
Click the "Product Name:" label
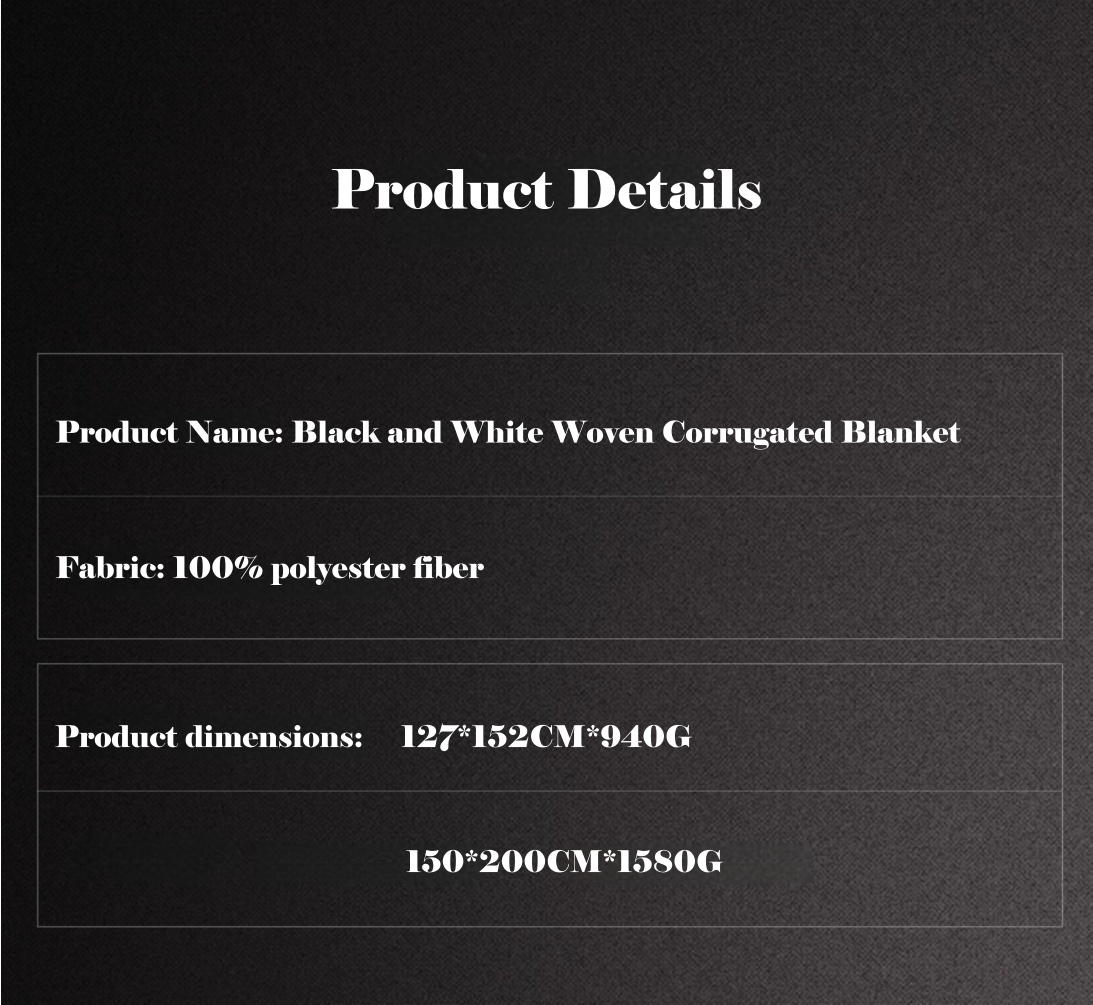tap(171, 432)
